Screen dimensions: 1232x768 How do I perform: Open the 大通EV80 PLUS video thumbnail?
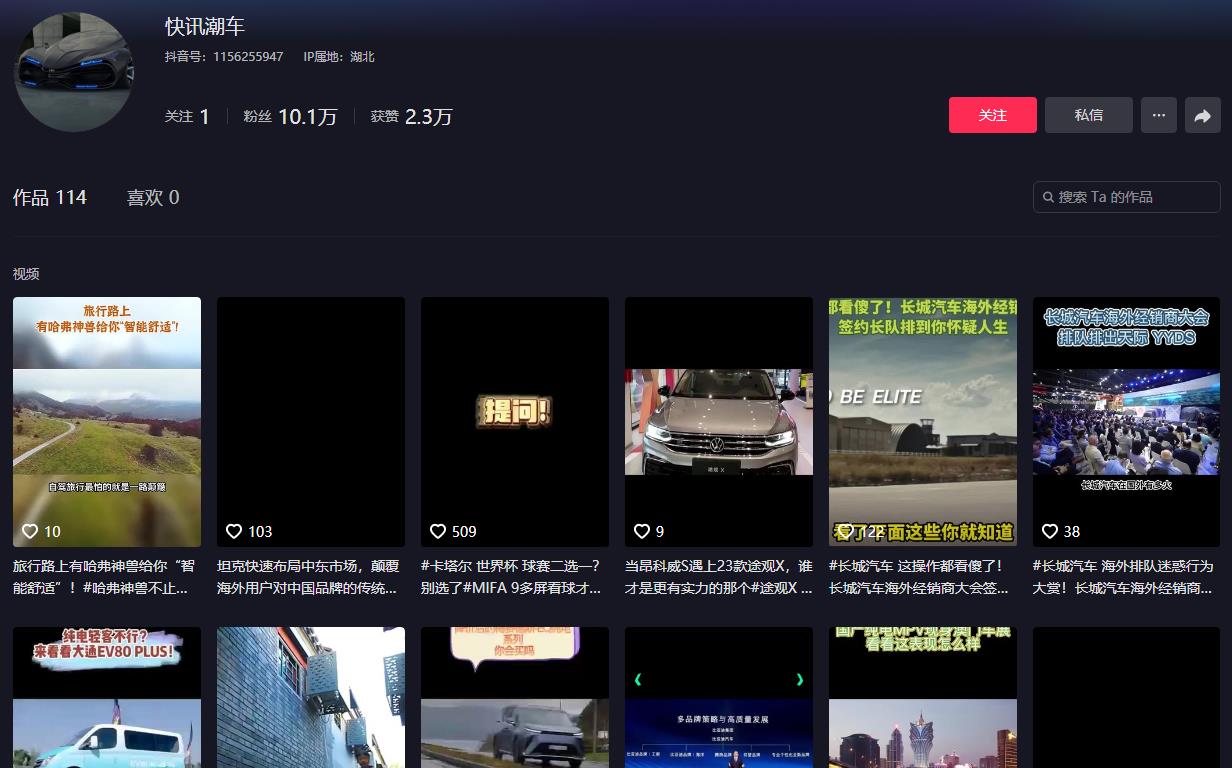(107, 698)
